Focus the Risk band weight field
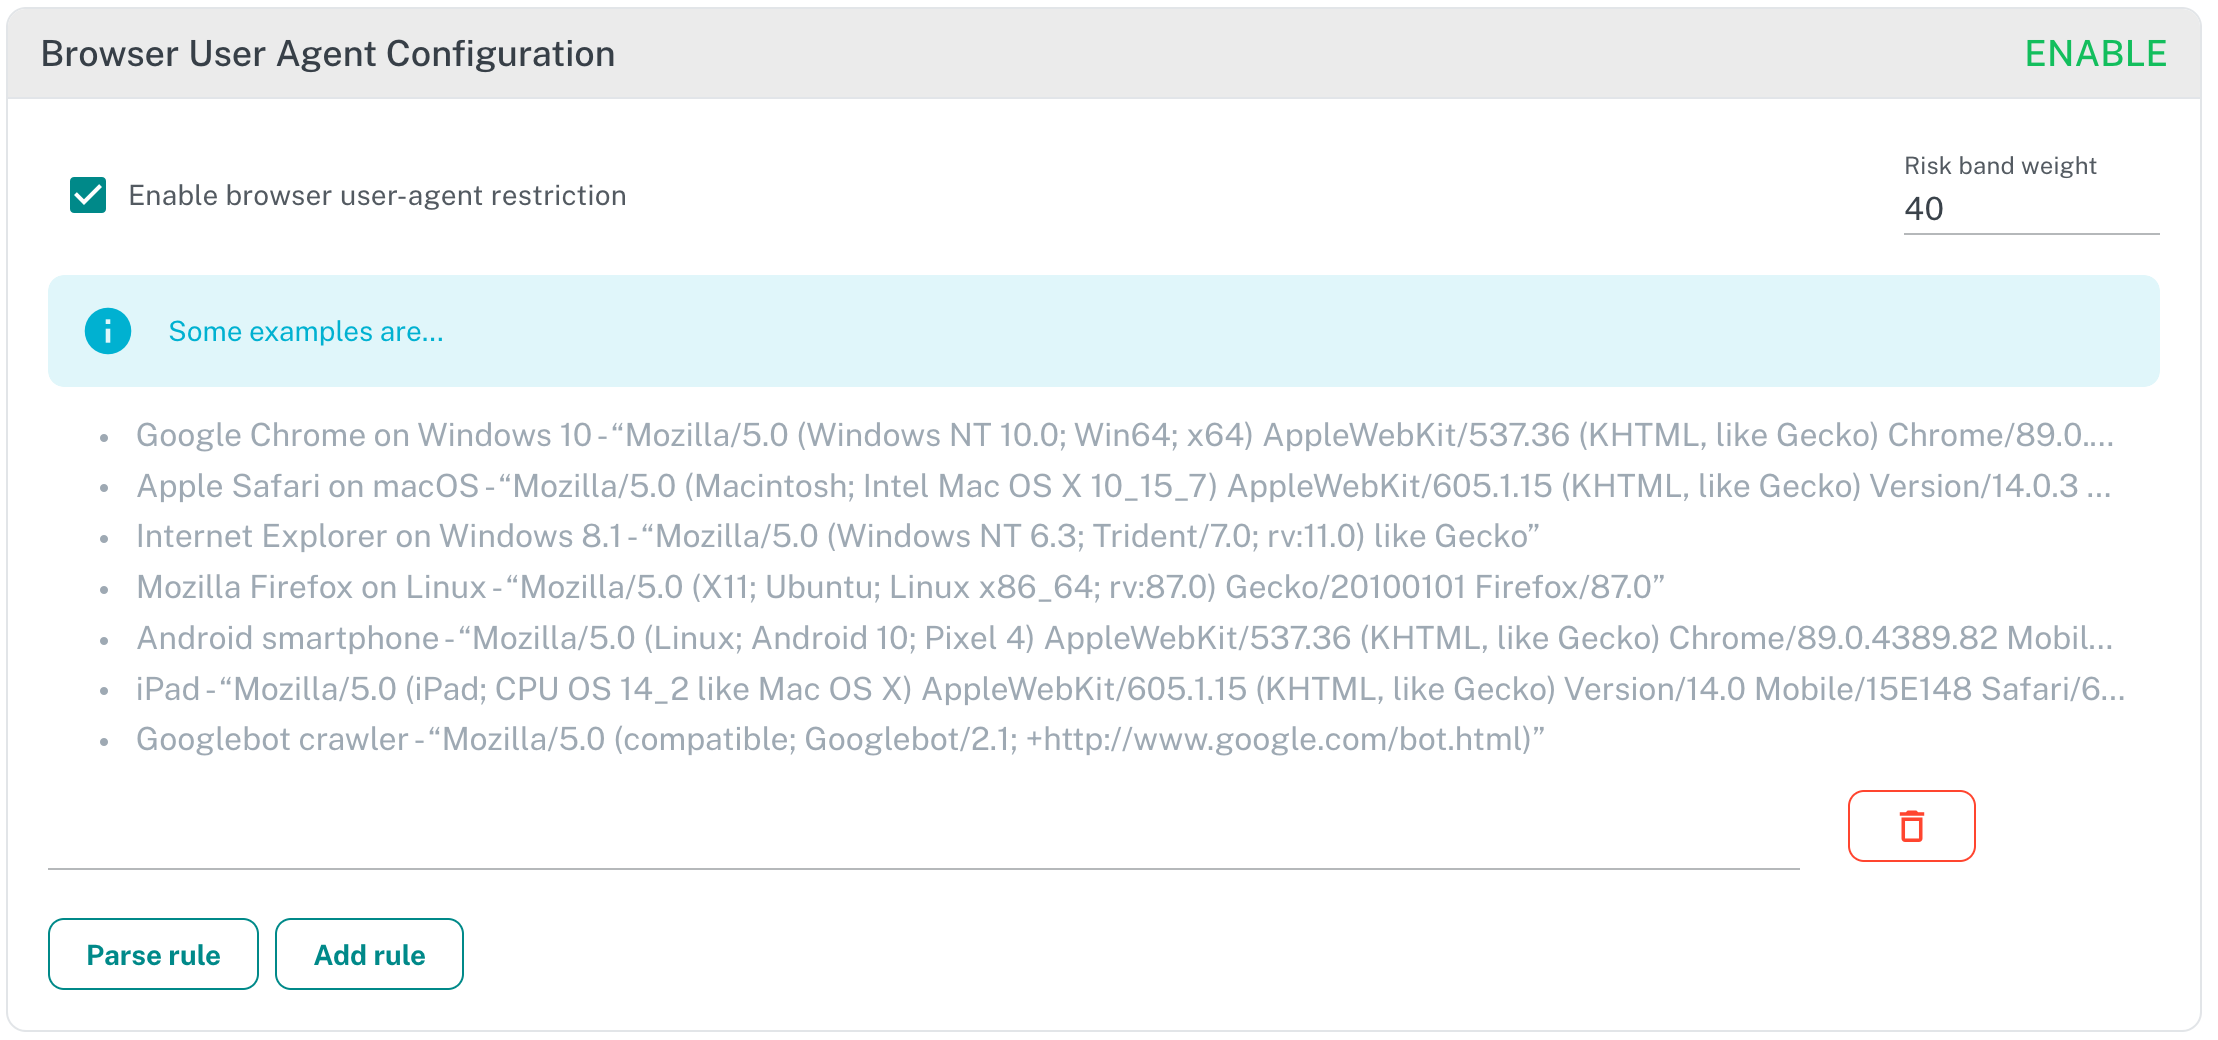2218x1040 pixels. (x=2031, y=209)
